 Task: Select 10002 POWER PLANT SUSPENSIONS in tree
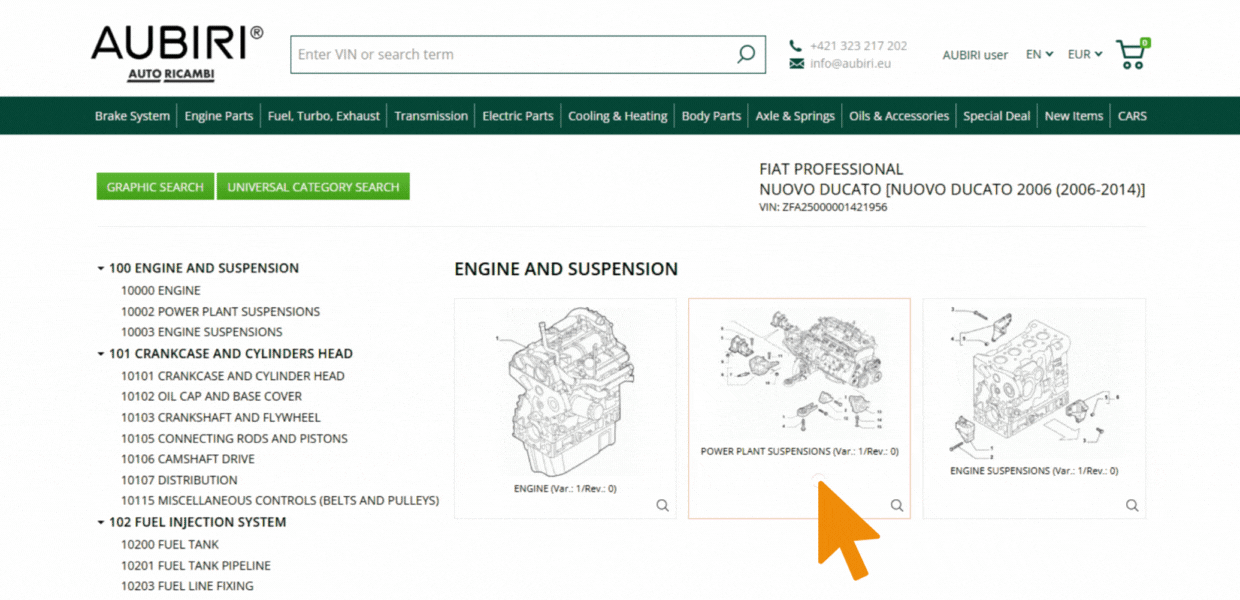tap(220, 311)
